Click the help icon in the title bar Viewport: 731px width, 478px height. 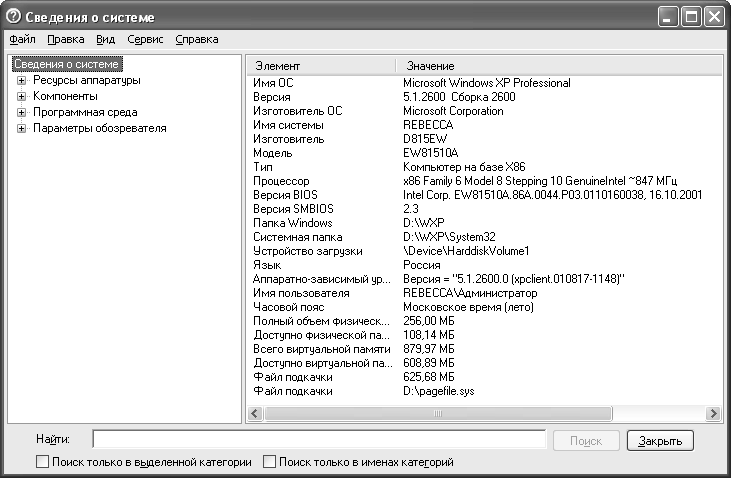pos(14,17)
